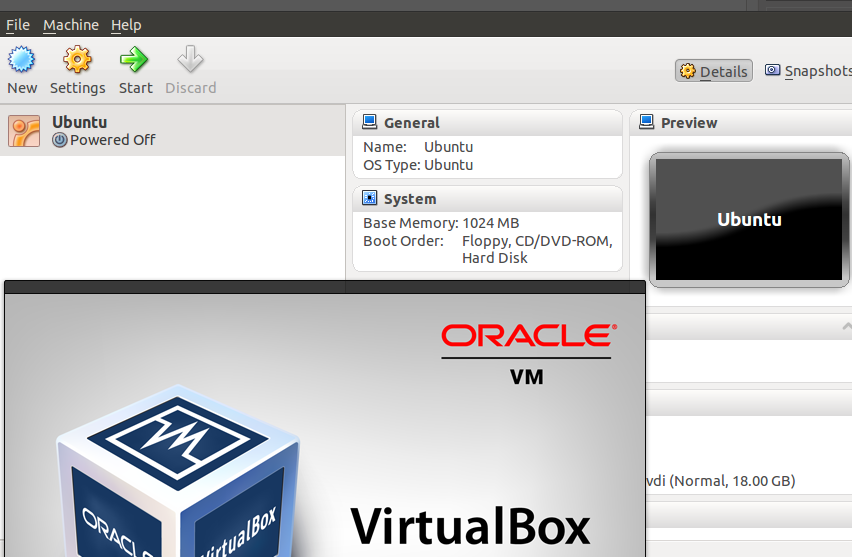This screenshot has width=852, height=557.
Task: Start the VM with green arrow icon
Action: (134, 59)
